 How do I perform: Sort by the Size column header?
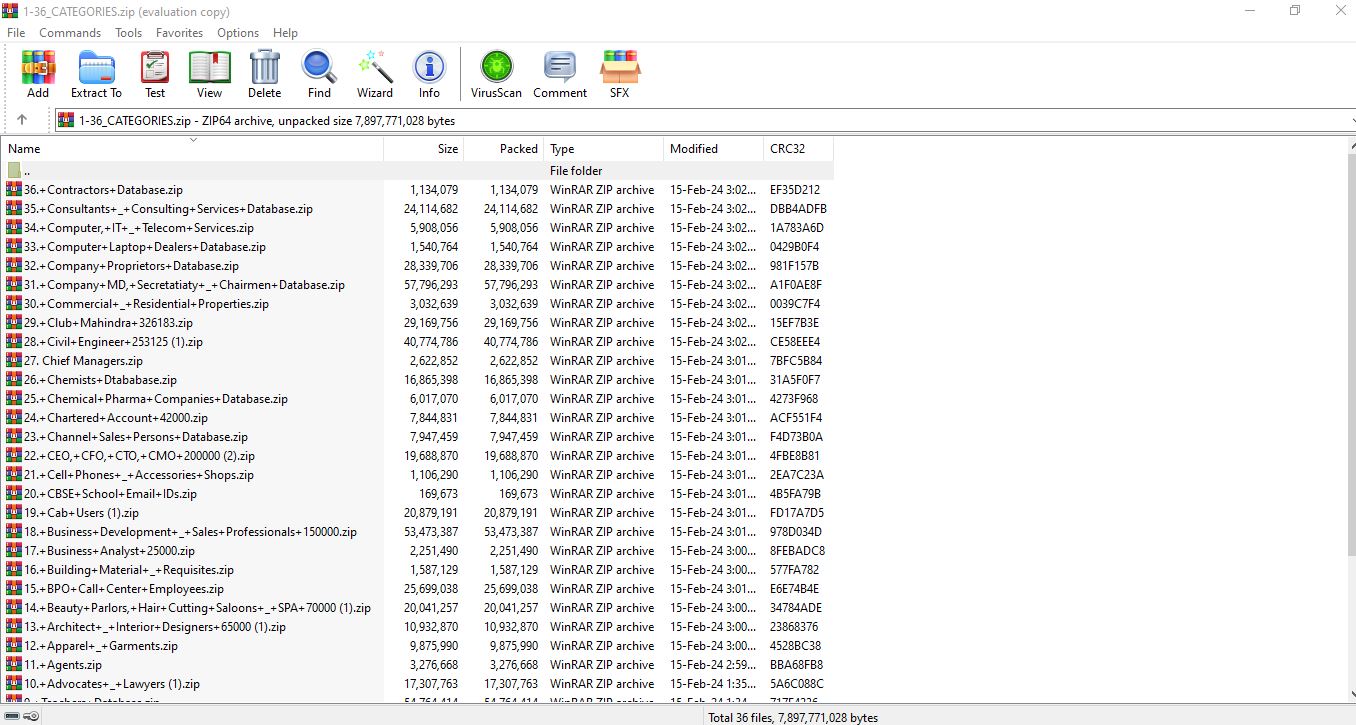424,149
